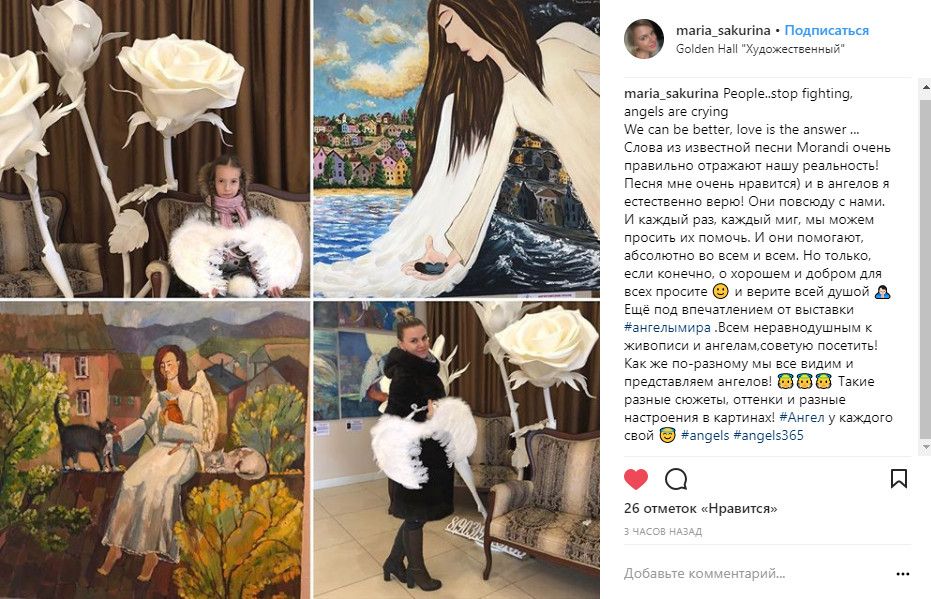The image size is (931, 599).
Task: Click painting of angel with cats
Action: pyautogui.click(x=154, y=450)
